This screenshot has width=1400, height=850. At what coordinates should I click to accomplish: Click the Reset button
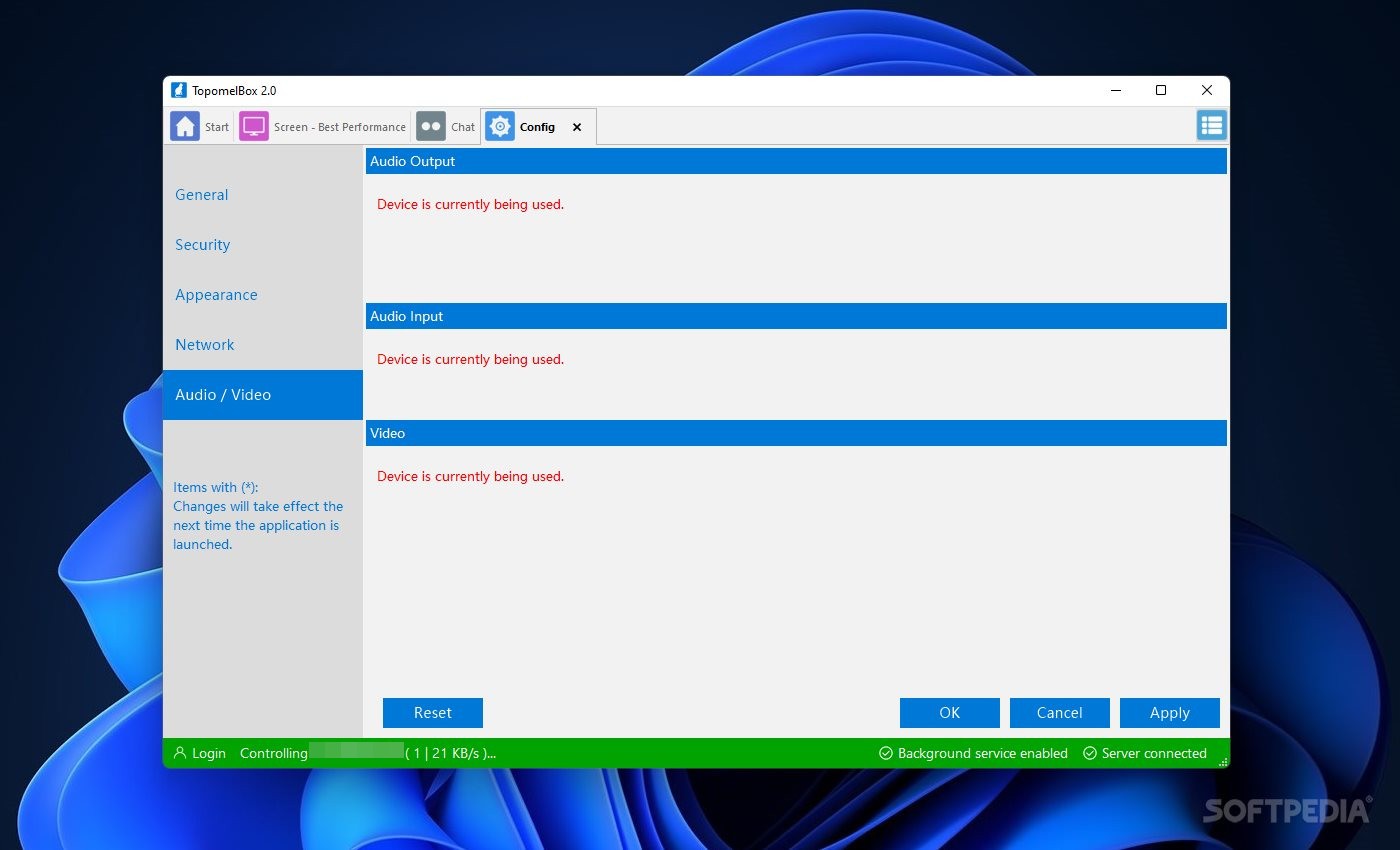click(x=433, y=713)
